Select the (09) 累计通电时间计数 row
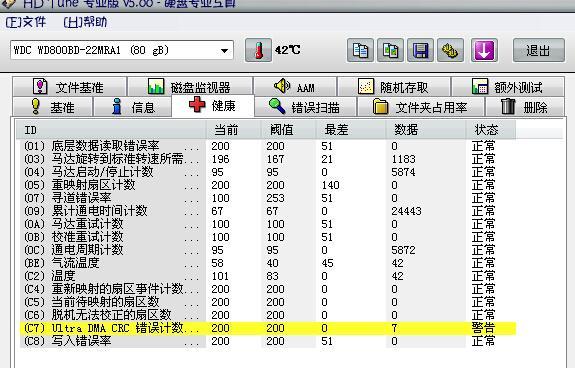This screenshot has height=368, width=575. (268, 211)
